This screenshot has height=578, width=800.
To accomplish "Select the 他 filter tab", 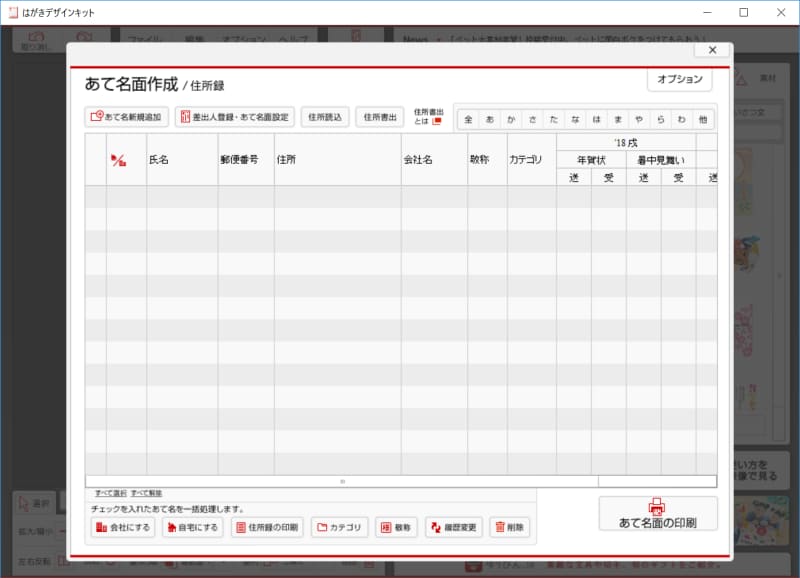I will point(703,119).
